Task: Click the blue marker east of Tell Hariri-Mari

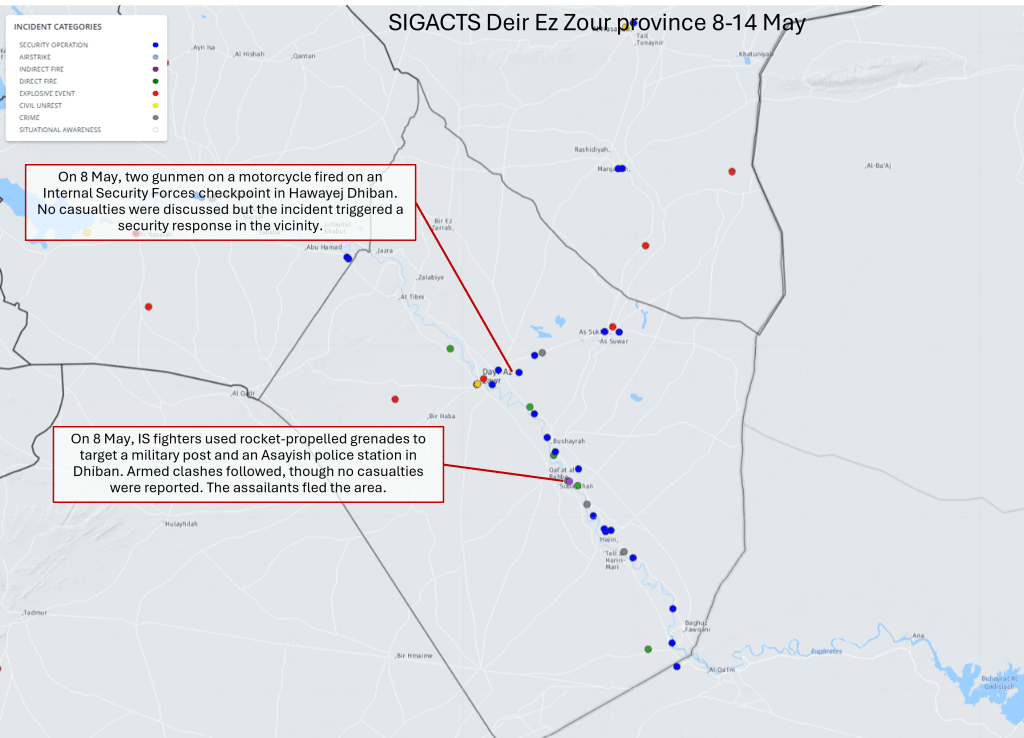Action: pyautogui.click(x=633, y=558)
